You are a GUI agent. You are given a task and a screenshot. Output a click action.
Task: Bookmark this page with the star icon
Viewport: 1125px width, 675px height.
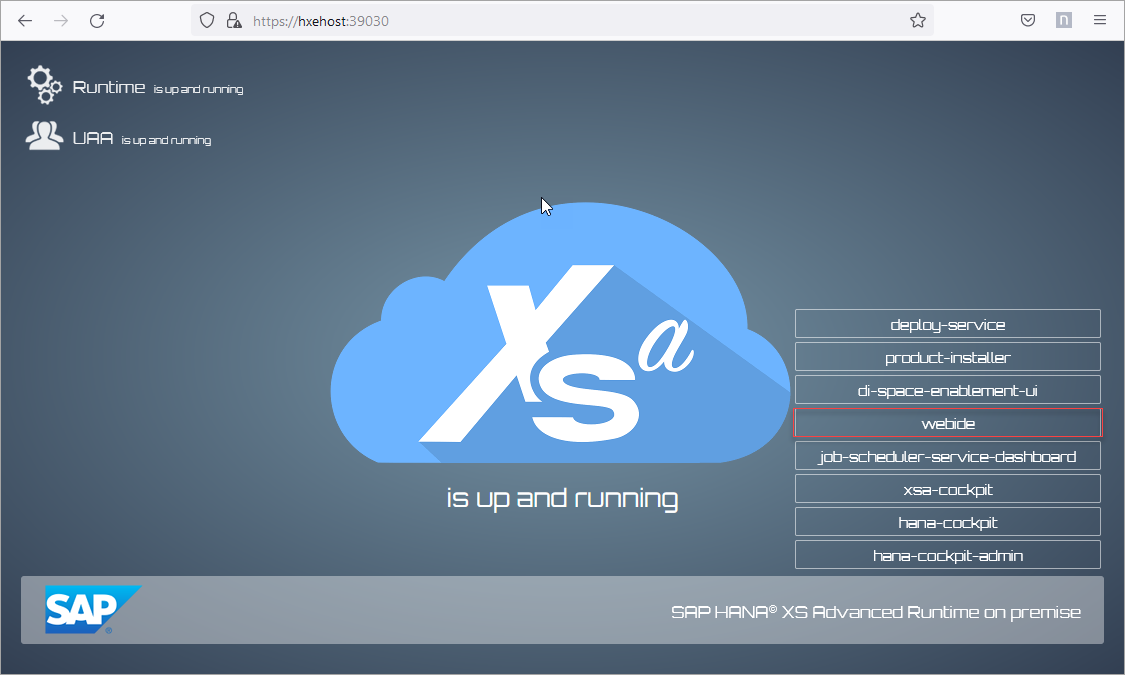coord(918,21)
